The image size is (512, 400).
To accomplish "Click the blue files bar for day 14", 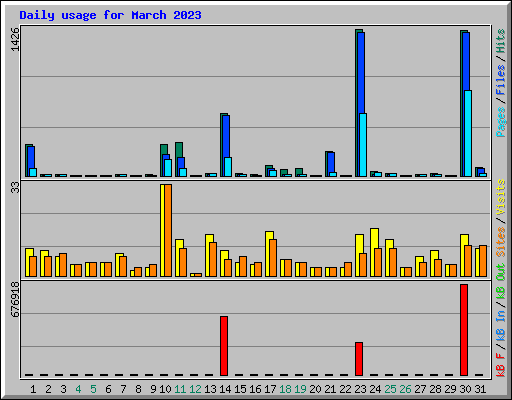I will point(226,136).
